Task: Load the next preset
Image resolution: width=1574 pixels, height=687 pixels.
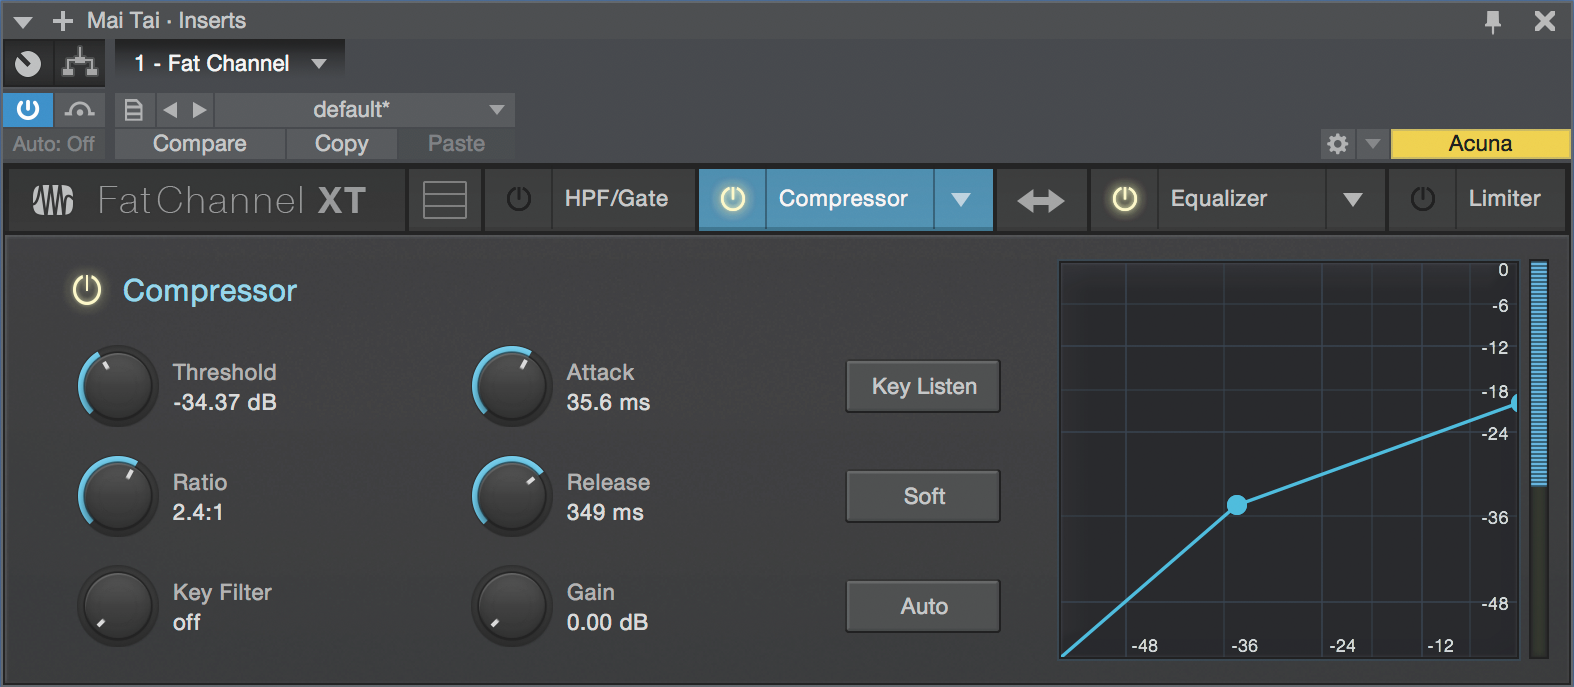Action: [199, 110]
